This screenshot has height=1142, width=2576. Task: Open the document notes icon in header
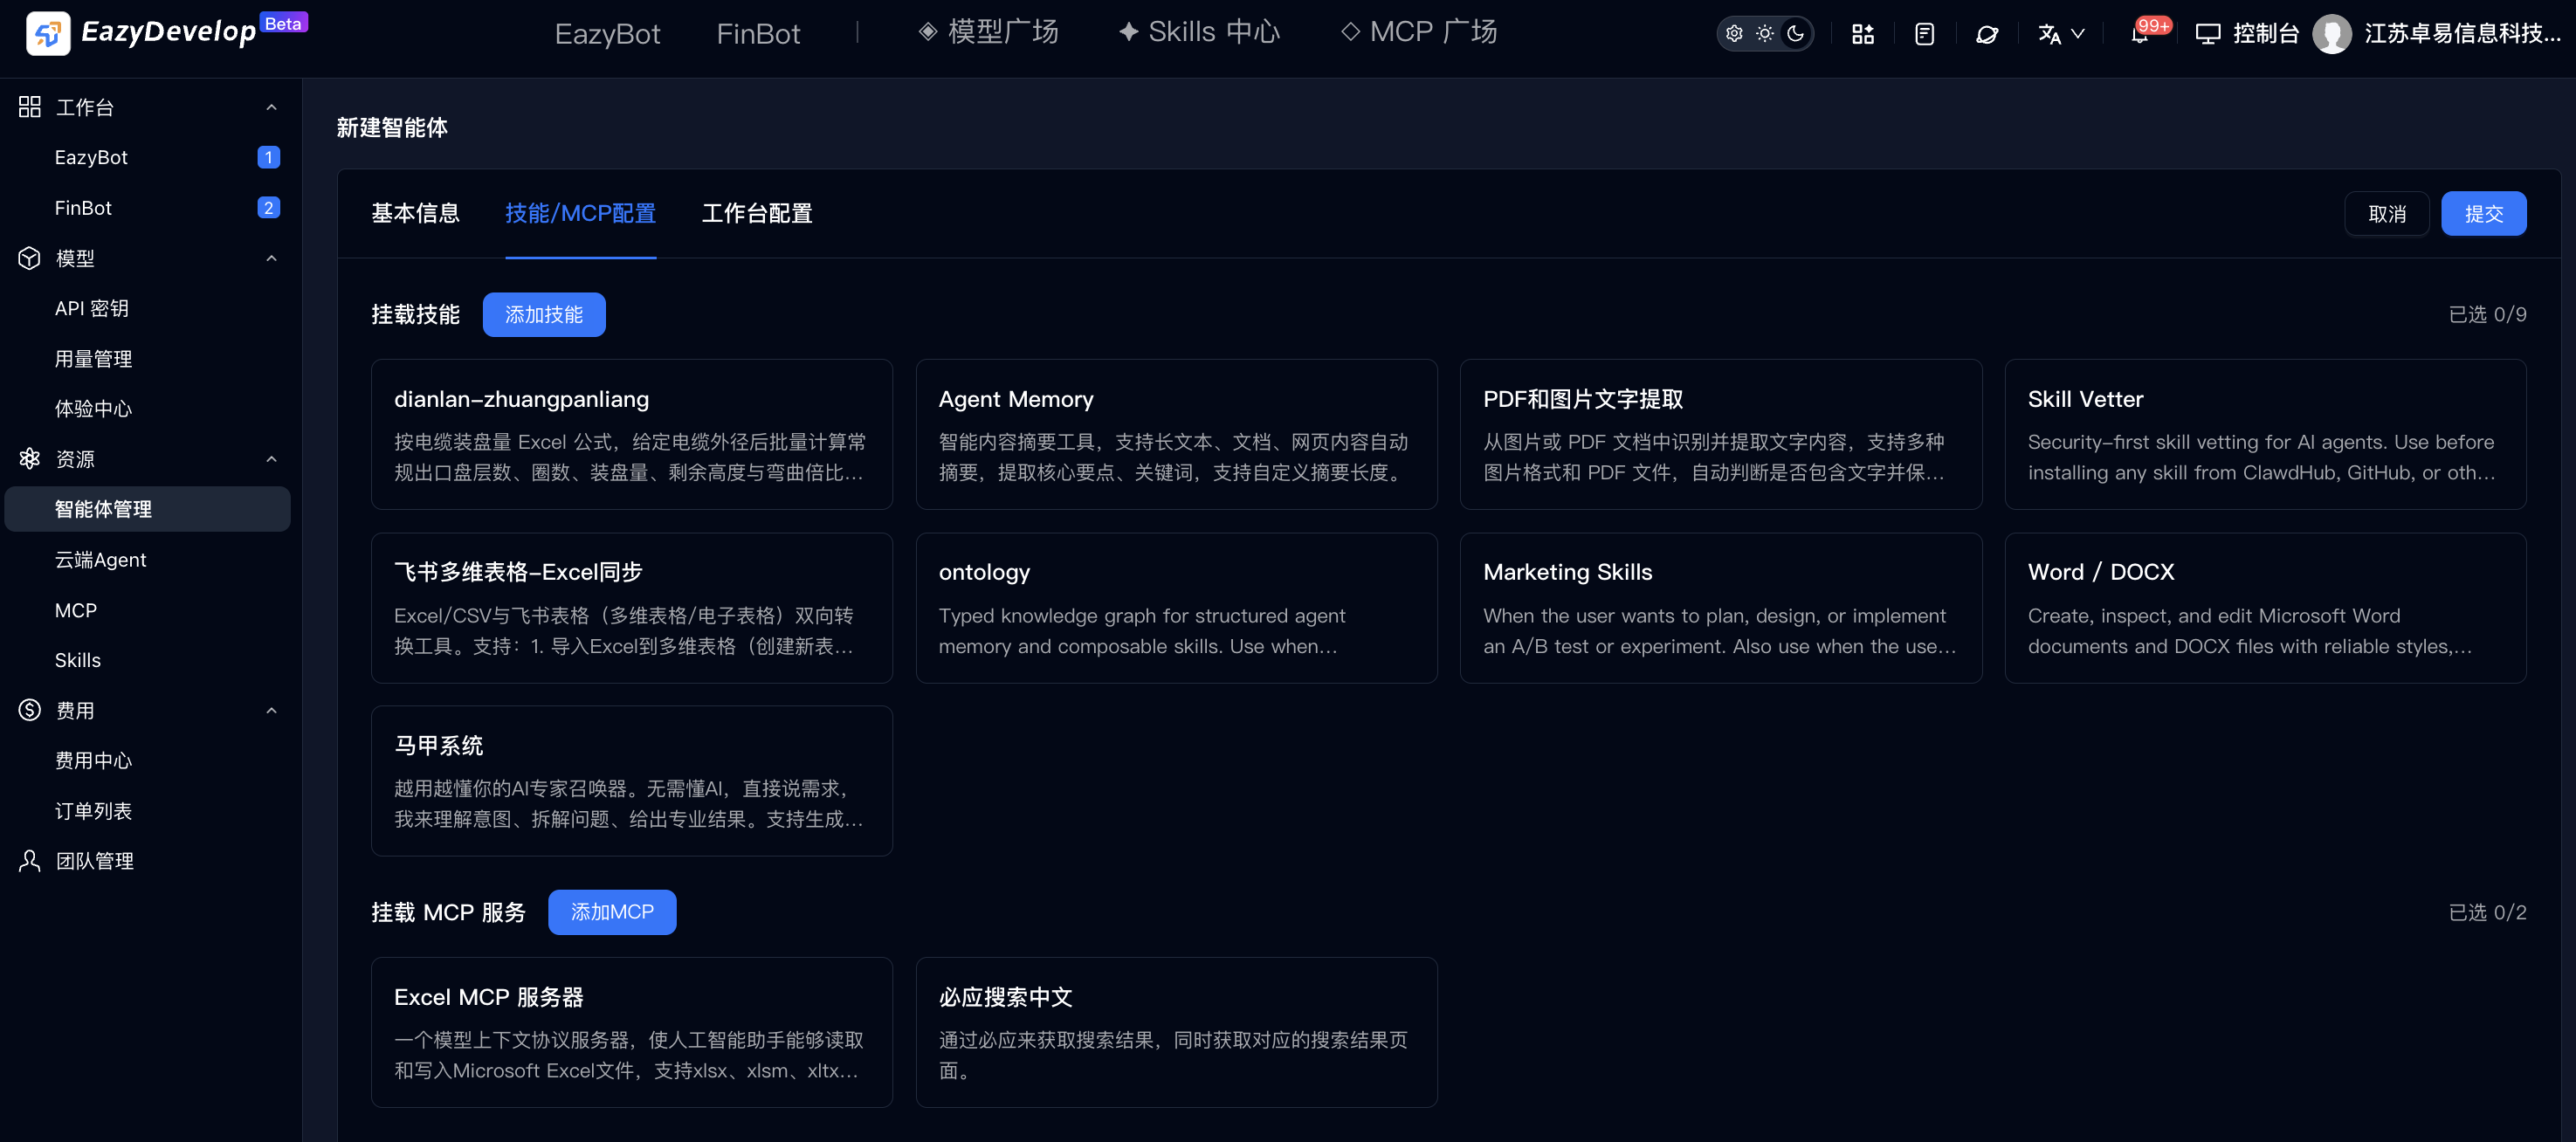point(1925,34)
